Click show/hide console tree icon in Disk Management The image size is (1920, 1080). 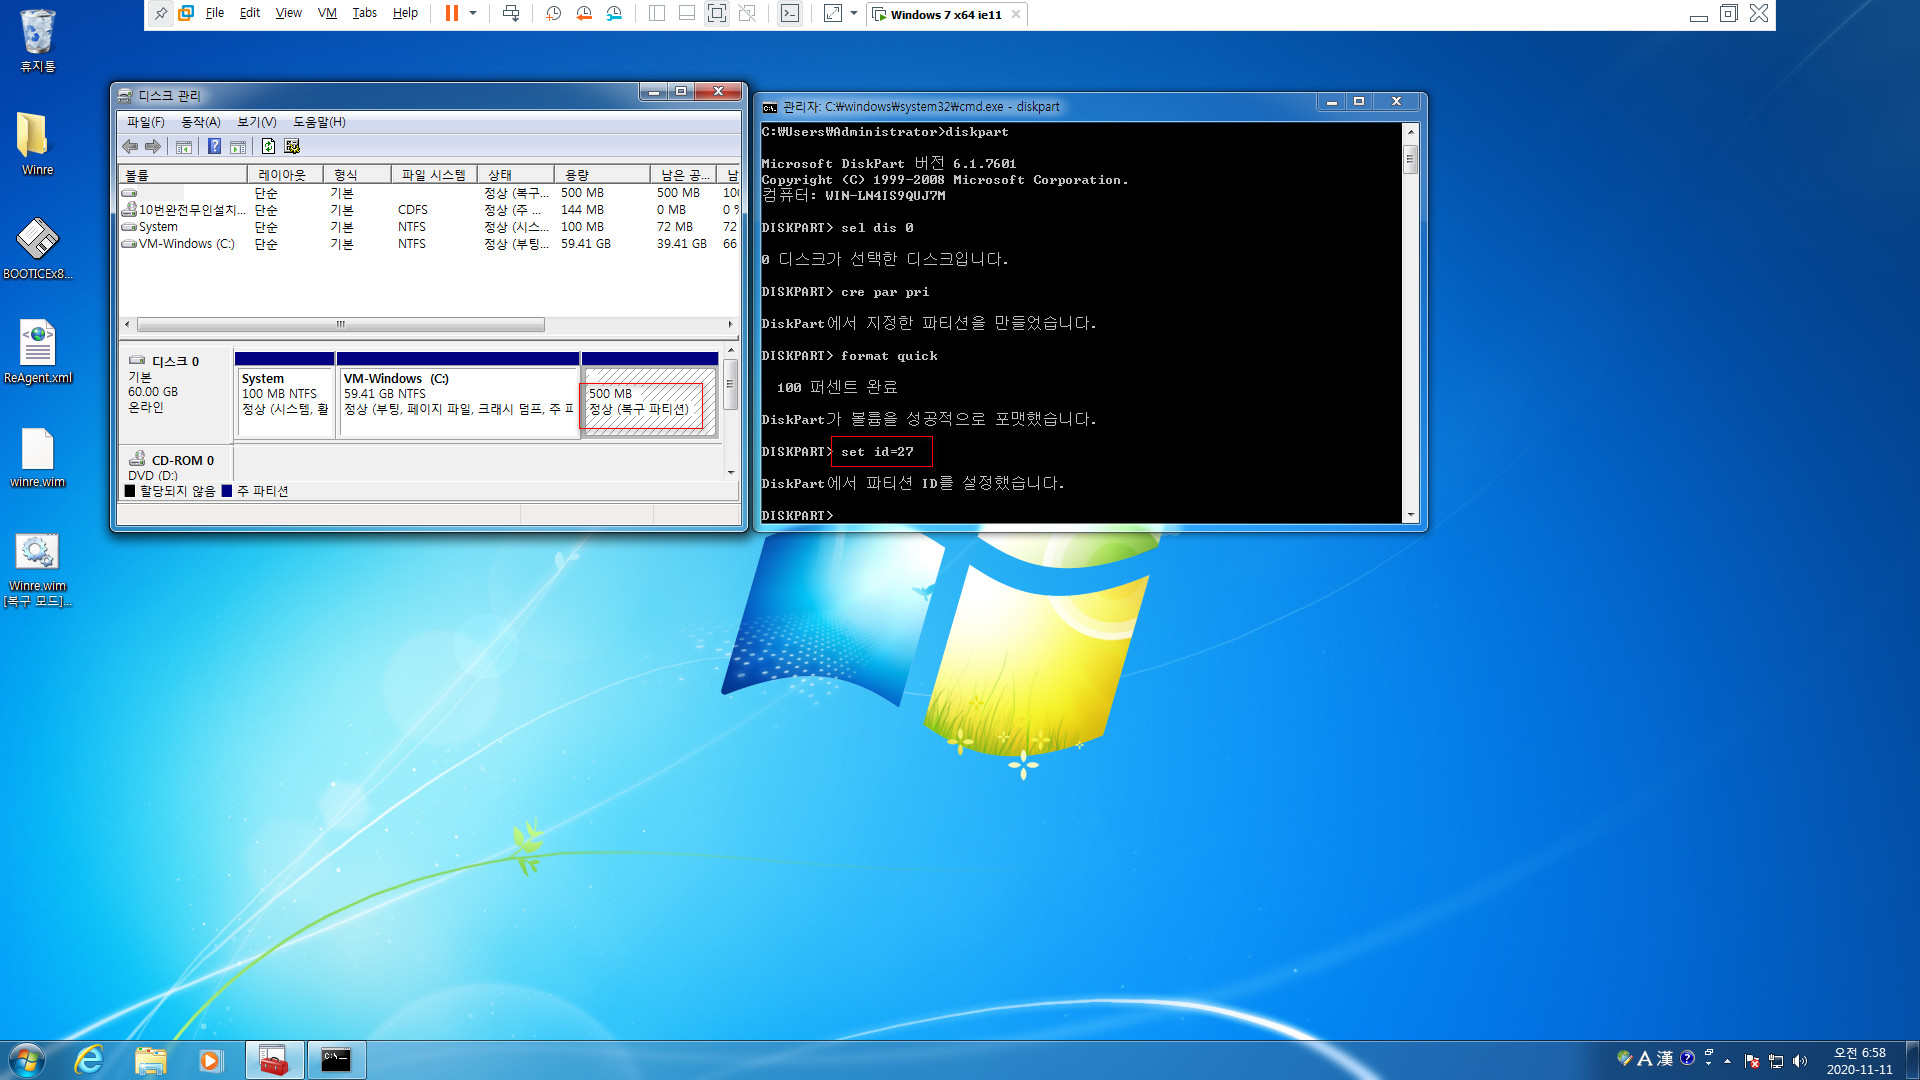tap(184, 147)
